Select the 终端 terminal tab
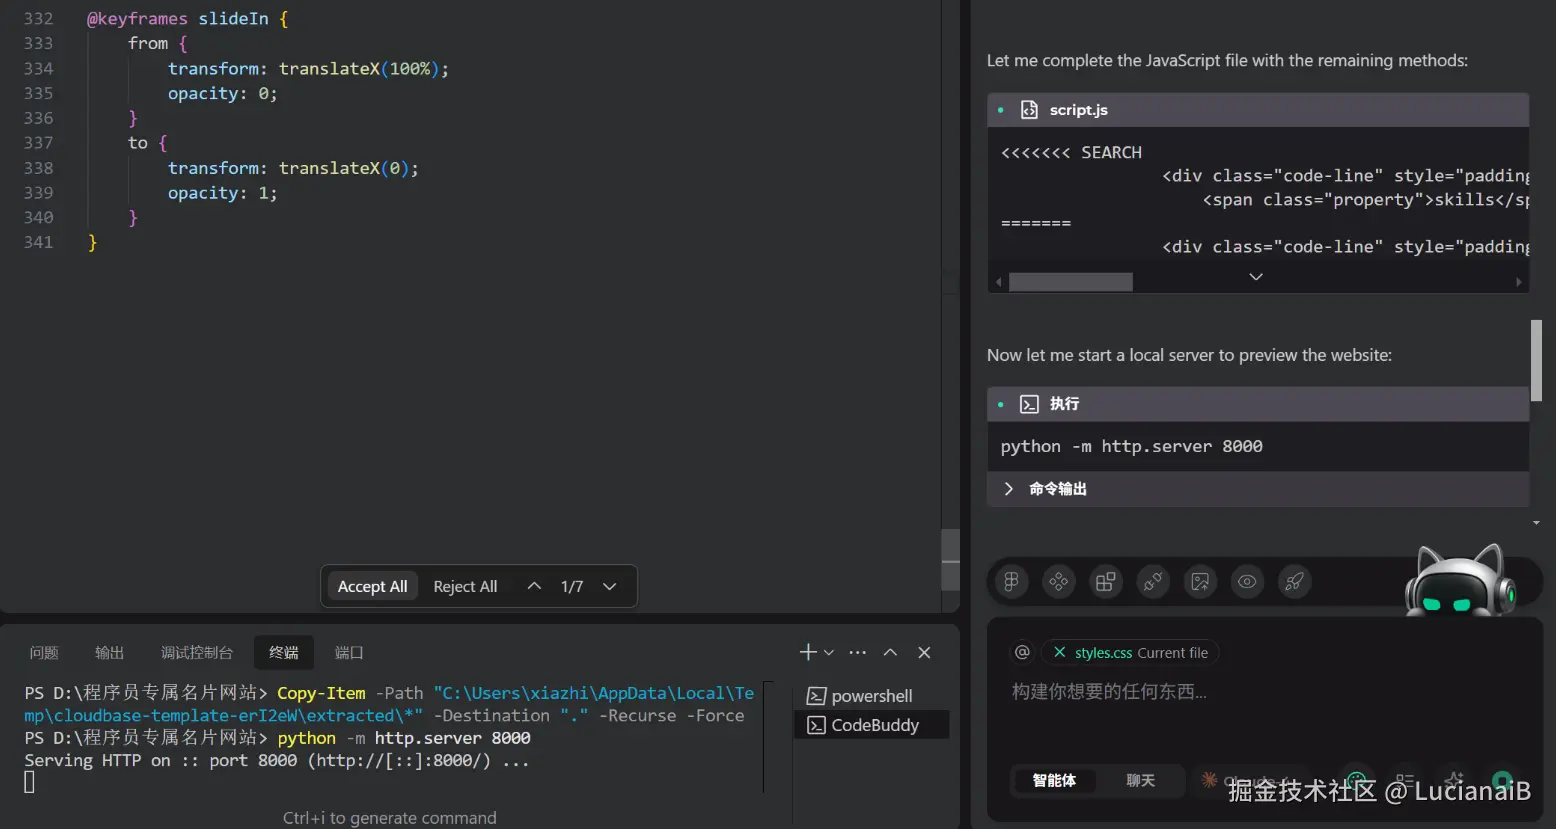The image size is (1556, 829). [284, 652]
